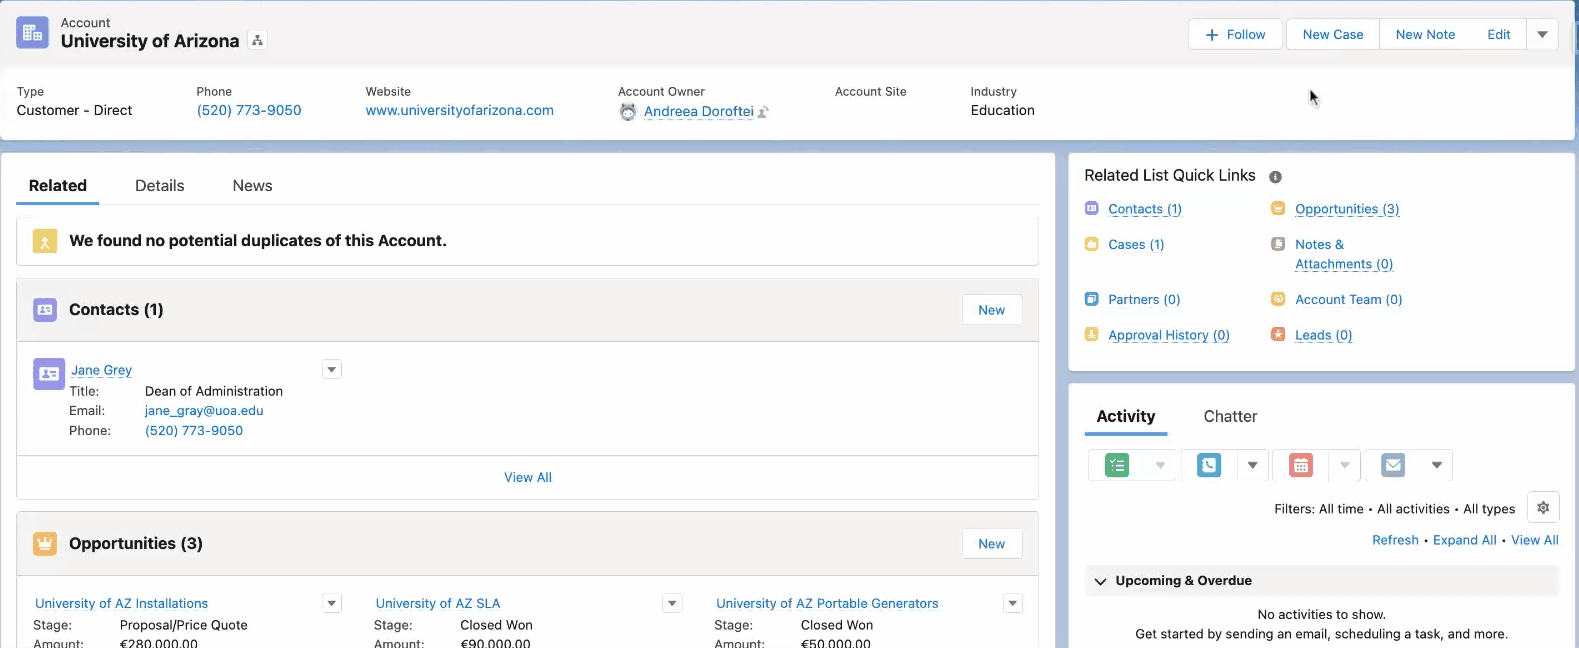Viewport: 1579px width, 648px height.
Task: Create a New Case
Action: (1332, 34)
